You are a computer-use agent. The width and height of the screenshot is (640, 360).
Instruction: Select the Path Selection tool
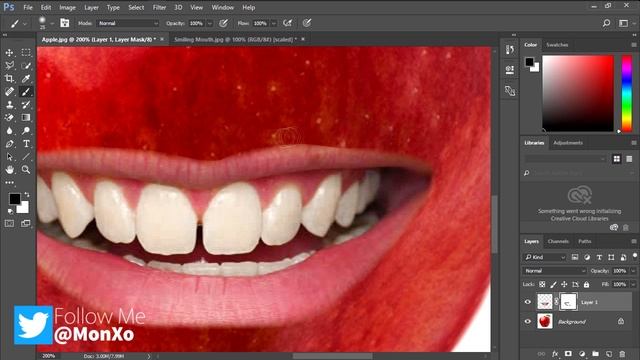click(x=9, y=157)
